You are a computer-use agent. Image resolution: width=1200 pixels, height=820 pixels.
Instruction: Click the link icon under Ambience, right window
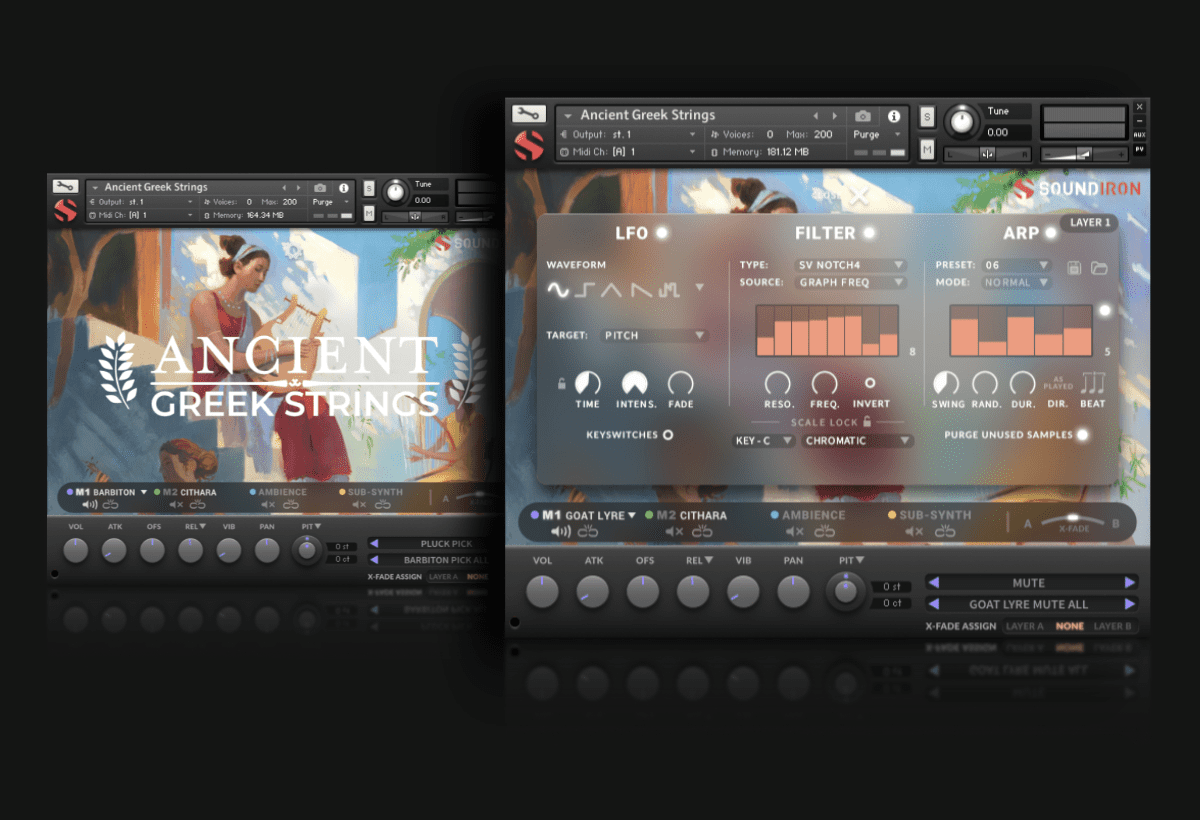(x=825, y=532)
